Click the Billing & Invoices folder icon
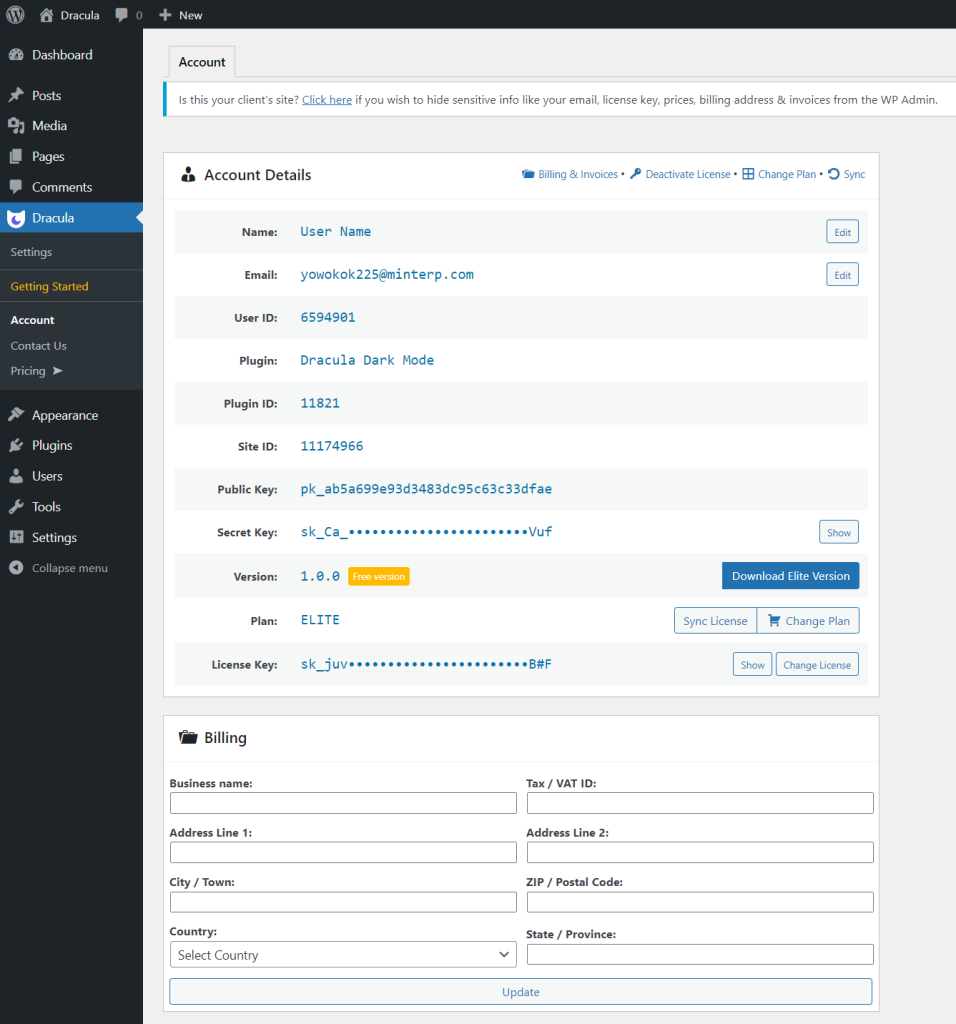 tap(528, 174)
